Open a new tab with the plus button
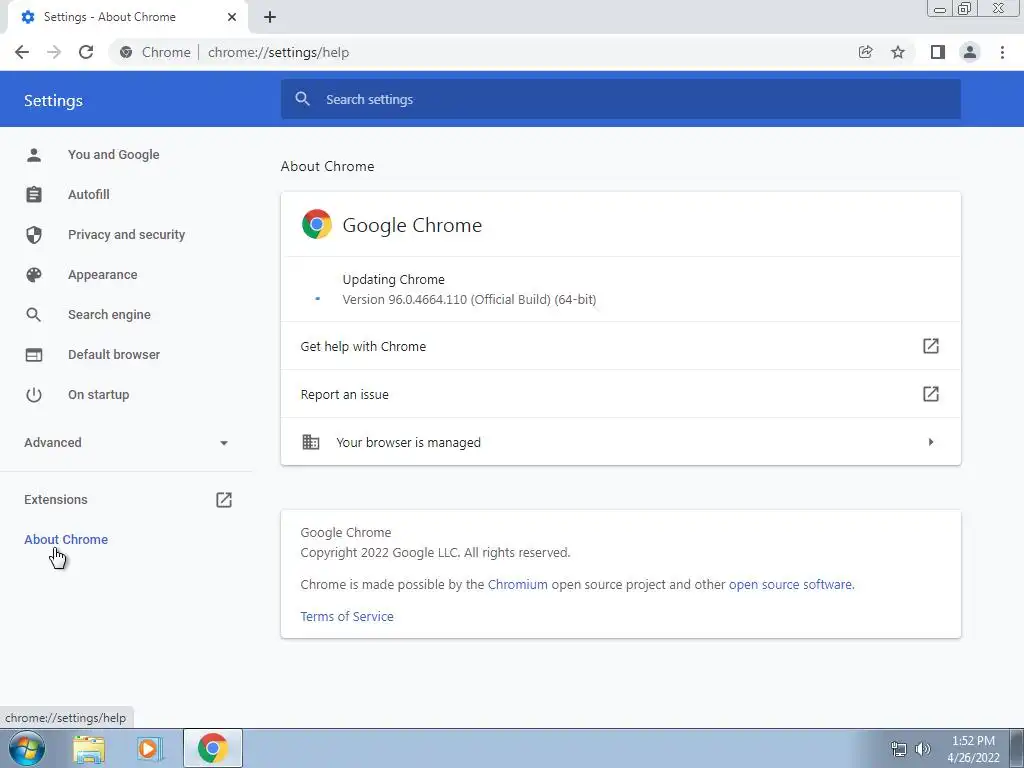1024x768 pixels. (x=270, y=17)
